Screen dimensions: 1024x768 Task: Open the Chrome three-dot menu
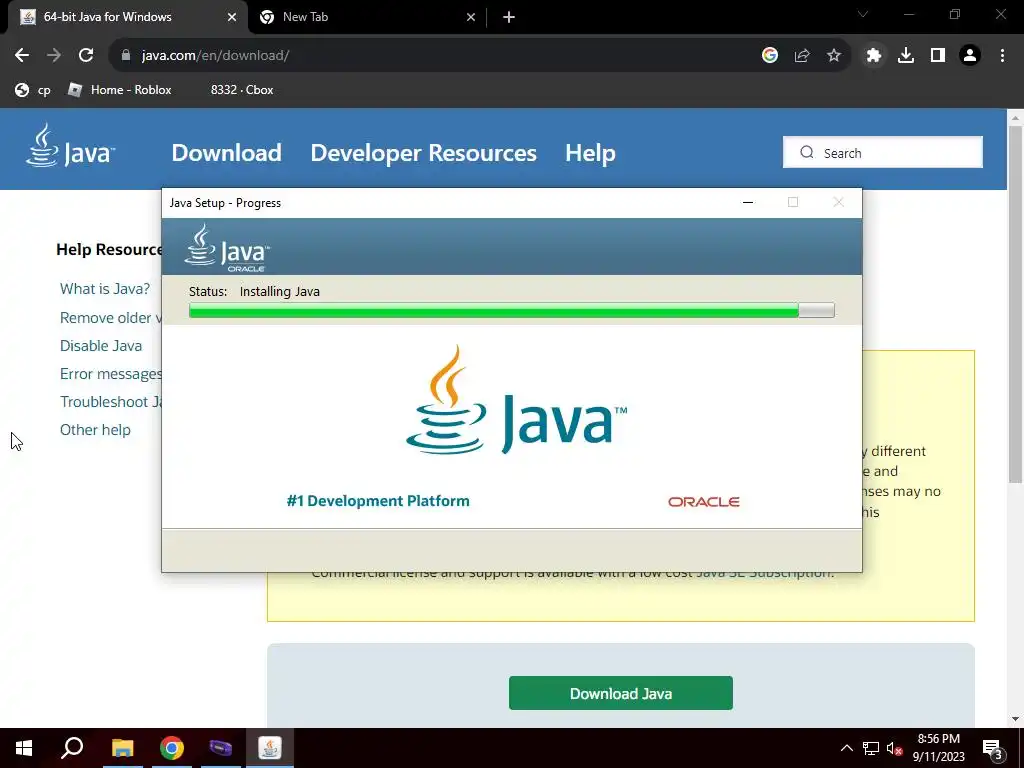point(1002,56)
